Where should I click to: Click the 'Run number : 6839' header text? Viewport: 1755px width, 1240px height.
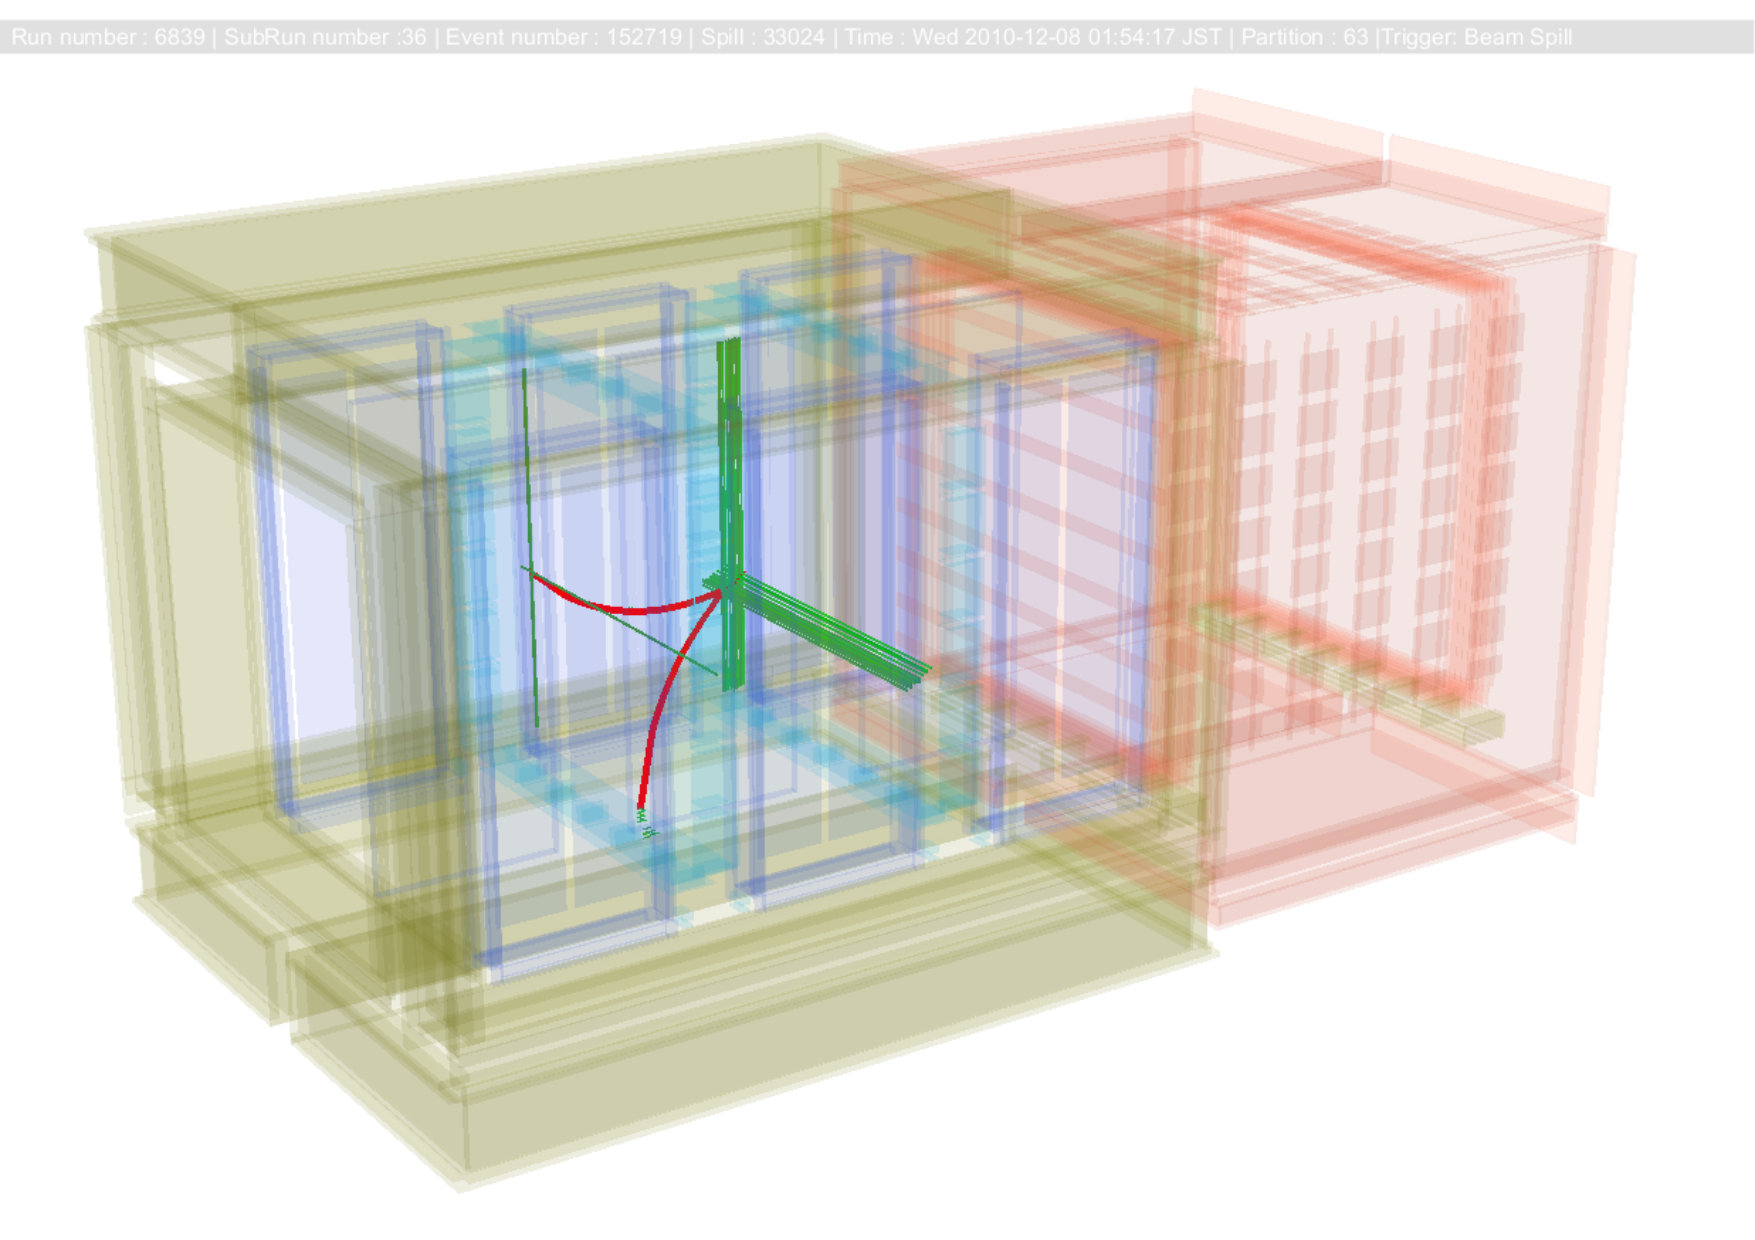(108, 37)
